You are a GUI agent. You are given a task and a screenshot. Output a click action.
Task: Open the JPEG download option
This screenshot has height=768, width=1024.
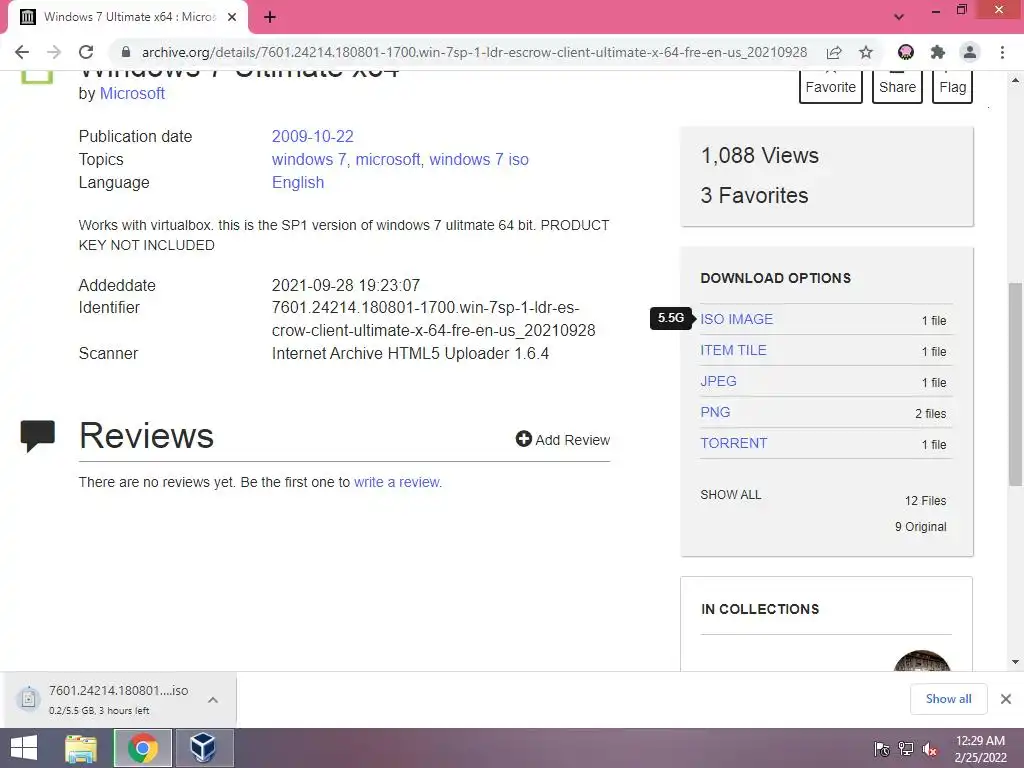[718, 381]
